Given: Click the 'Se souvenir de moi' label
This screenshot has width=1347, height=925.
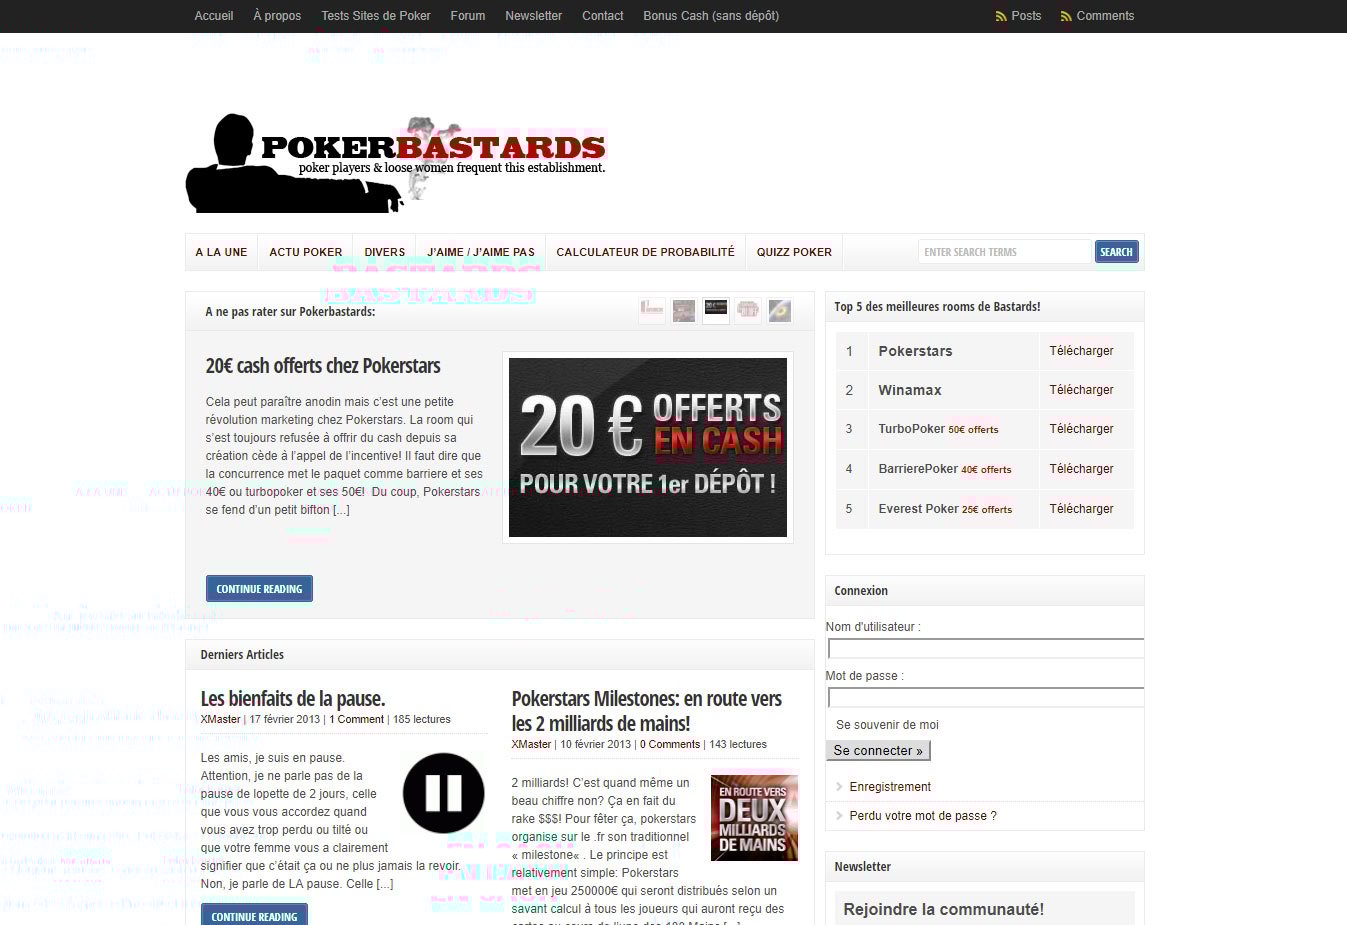Looking at the screenshot, I should click(887, 725).
